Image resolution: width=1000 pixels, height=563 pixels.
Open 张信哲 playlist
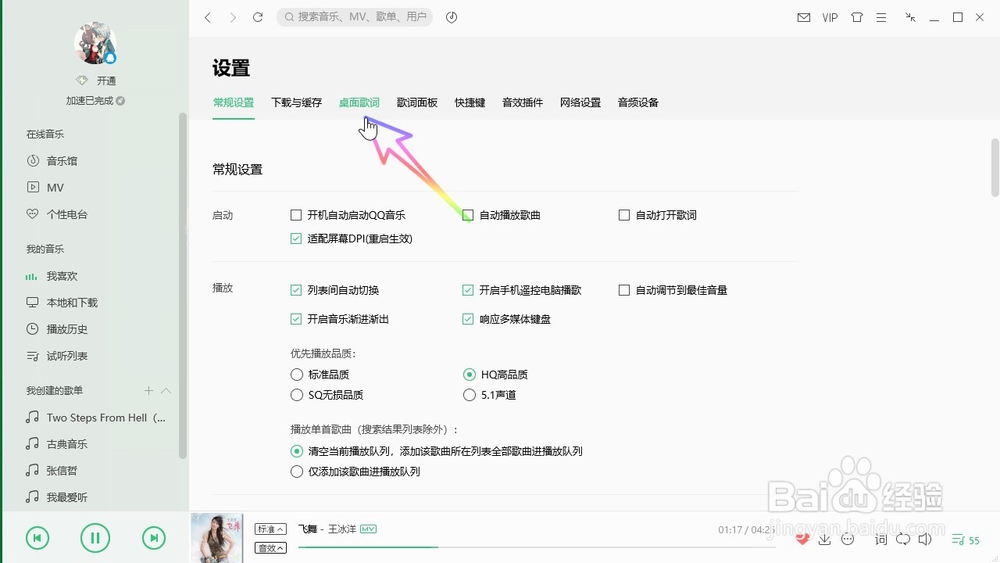[x=62, y=471]
